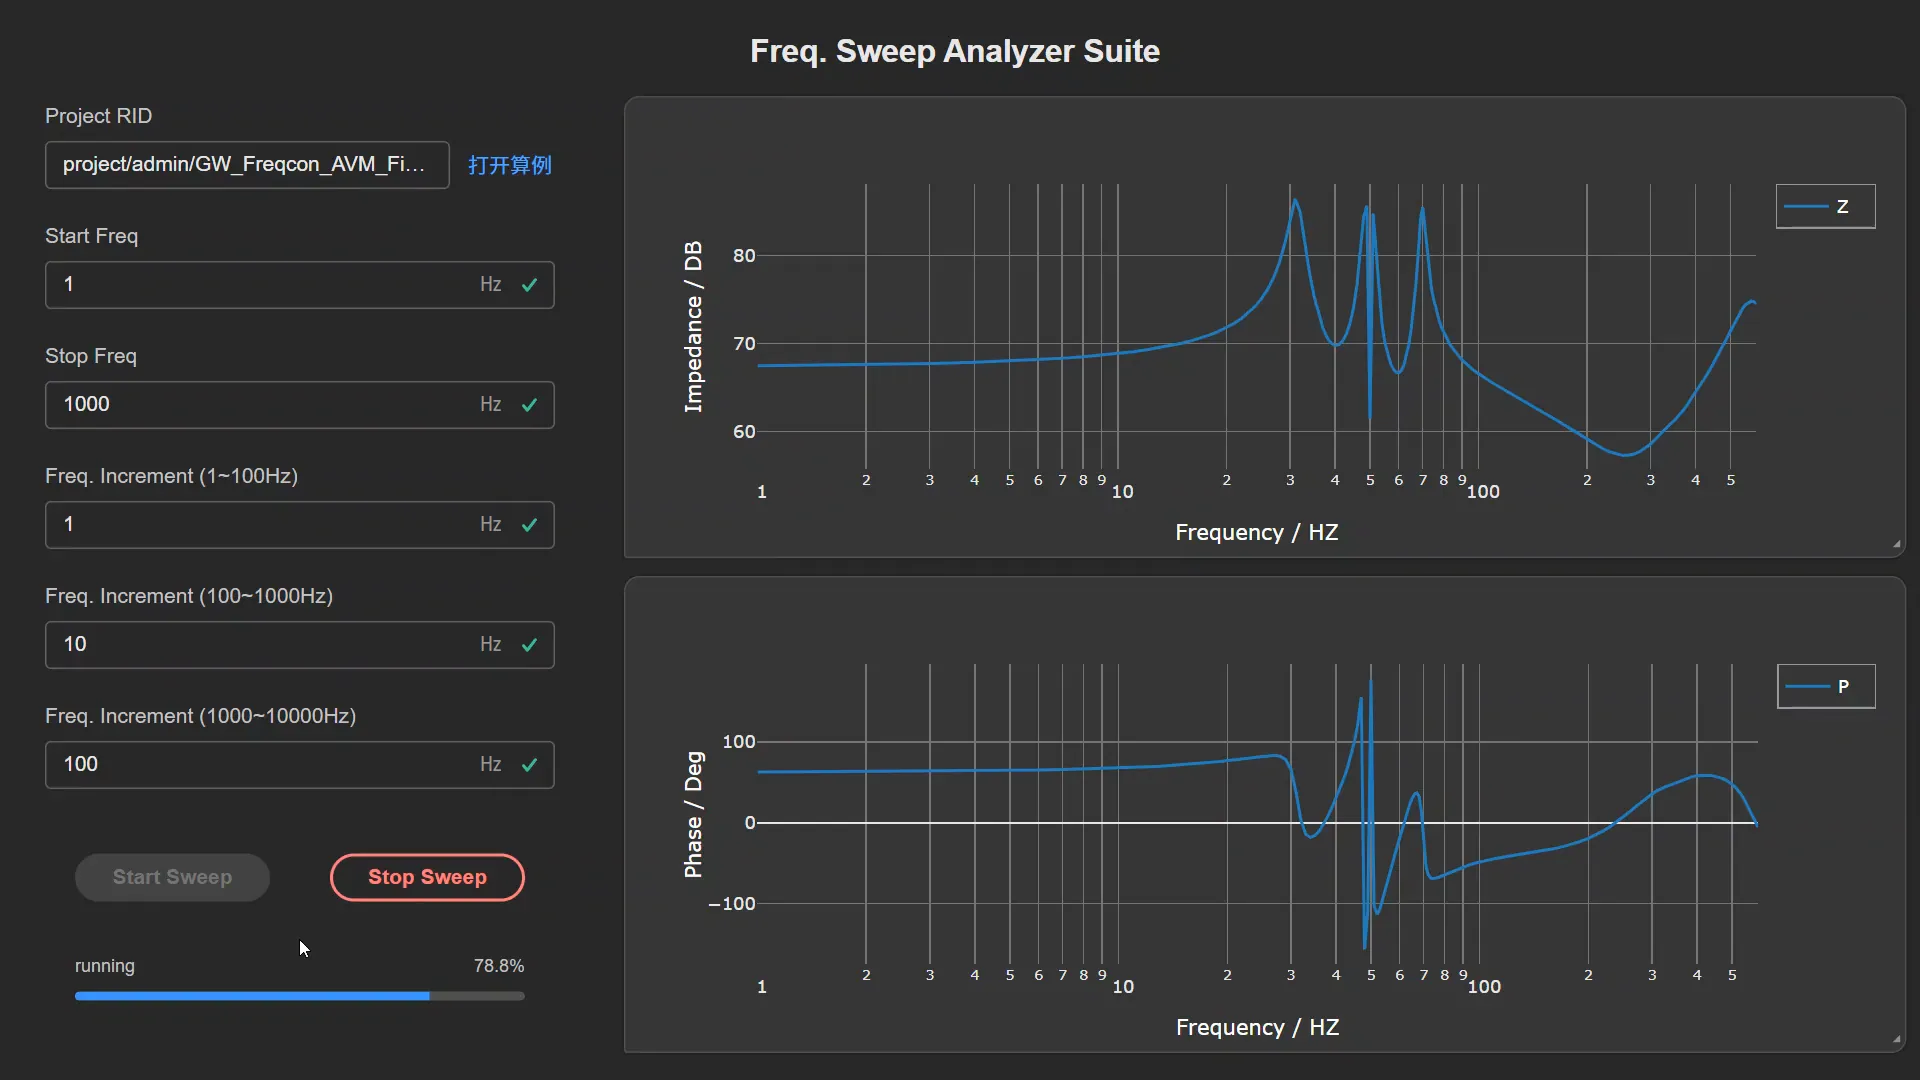The image size is (1920, 1080).
Task: Click the green checkmark in Start Freq
Action: click(530, 285)
